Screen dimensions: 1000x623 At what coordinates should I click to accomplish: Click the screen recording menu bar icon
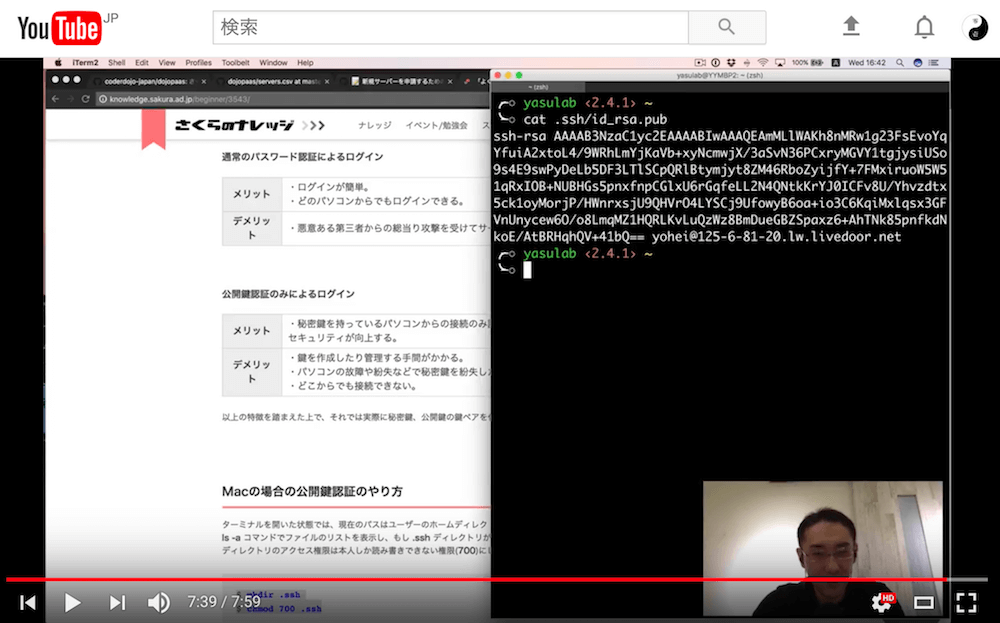pos(700,62)
